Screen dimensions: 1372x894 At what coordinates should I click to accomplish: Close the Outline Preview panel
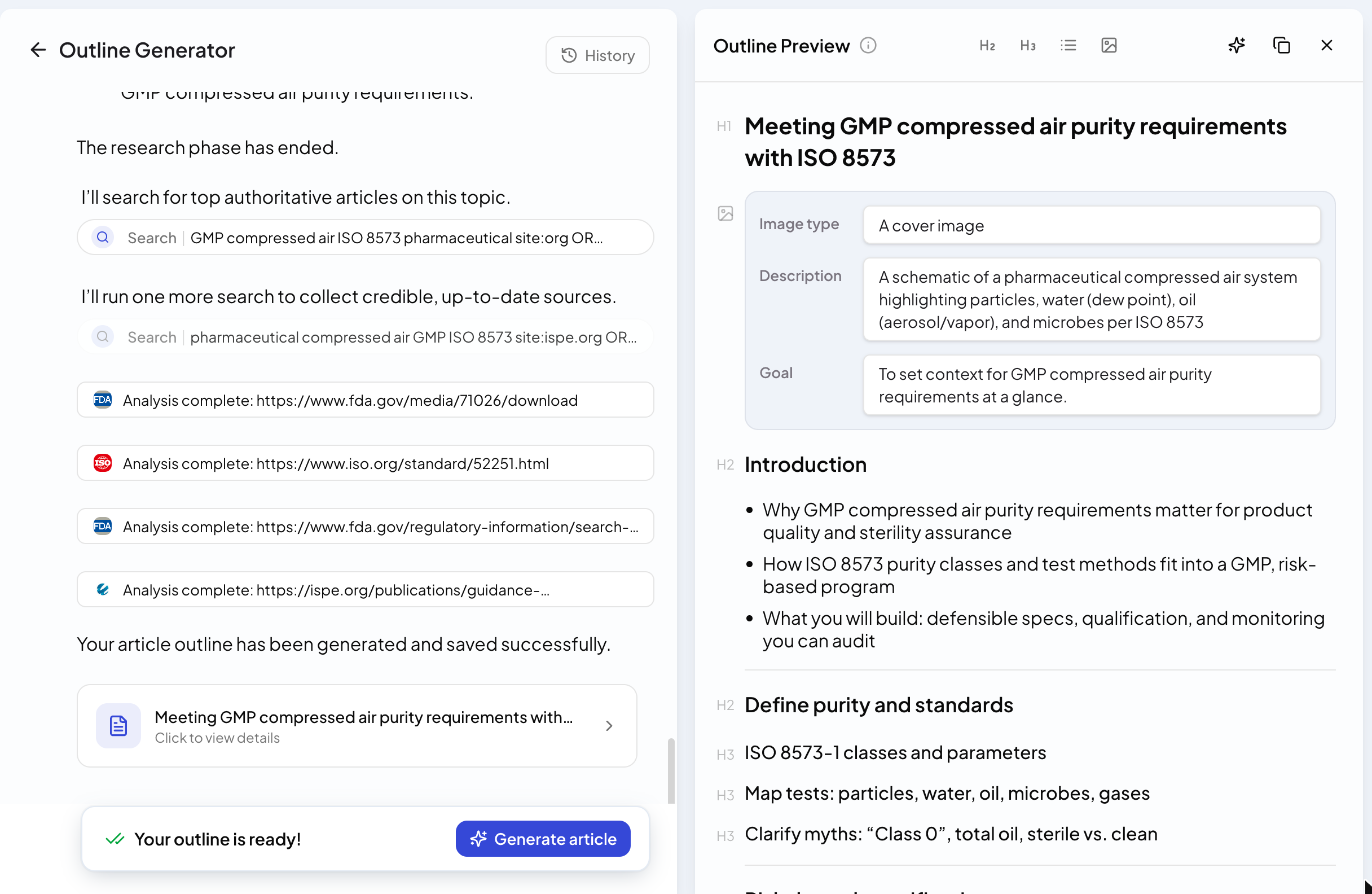pos(1327,45)
